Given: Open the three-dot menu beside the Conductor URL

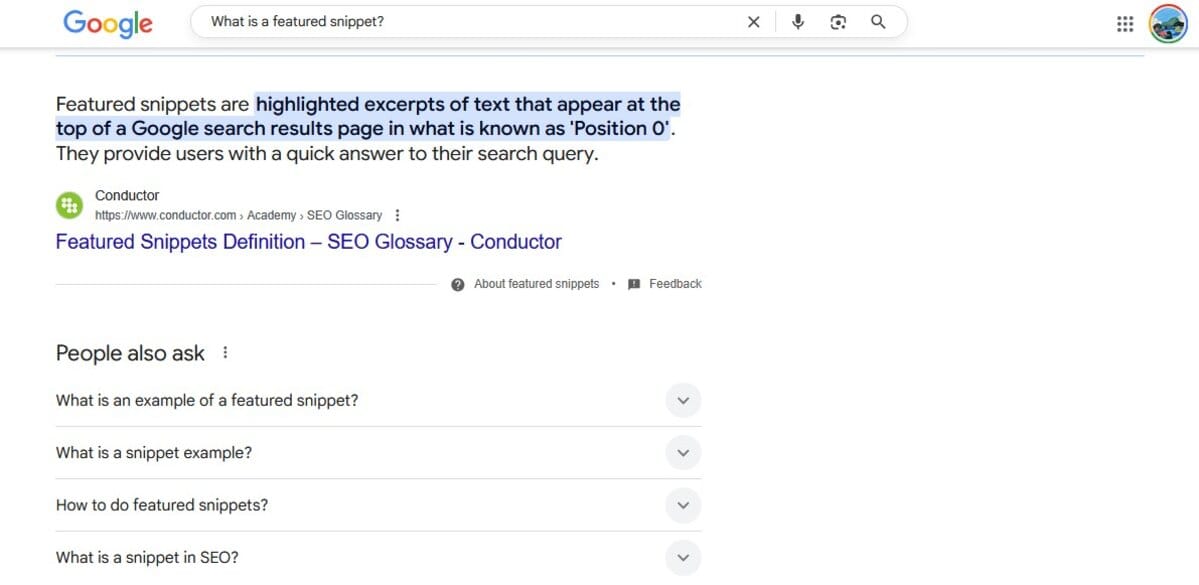Looking at the screenshot, I should coord(397,214).
